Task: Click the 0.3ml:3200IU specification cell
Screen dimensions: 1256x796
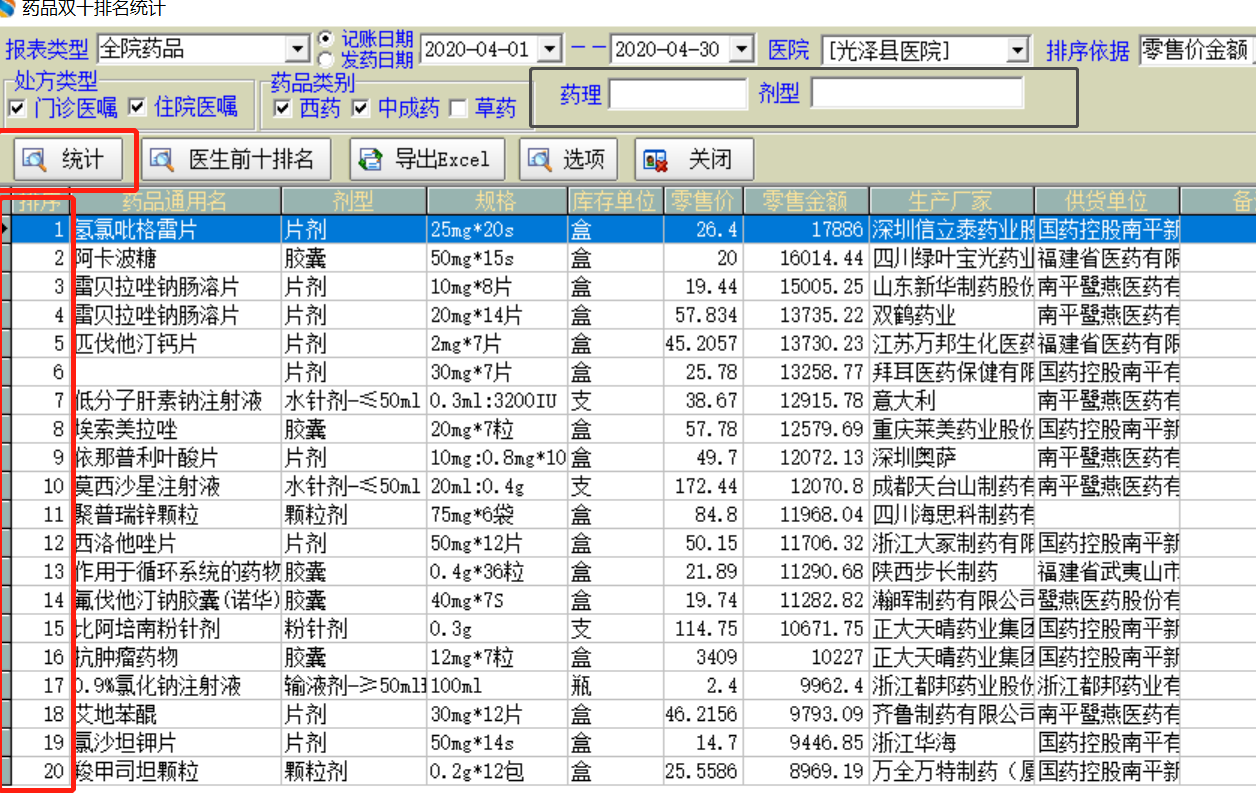Action: tap(497, 401)
